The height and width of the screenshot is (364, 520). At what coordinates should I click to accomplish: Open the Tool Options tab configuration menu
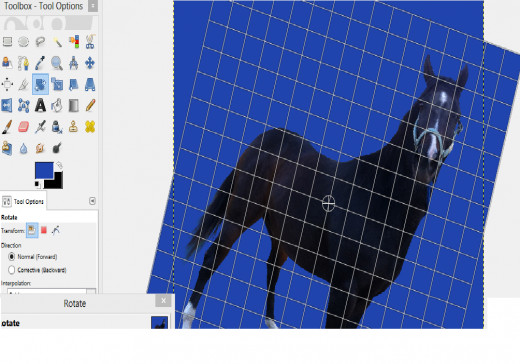click(x=92, y=201)
